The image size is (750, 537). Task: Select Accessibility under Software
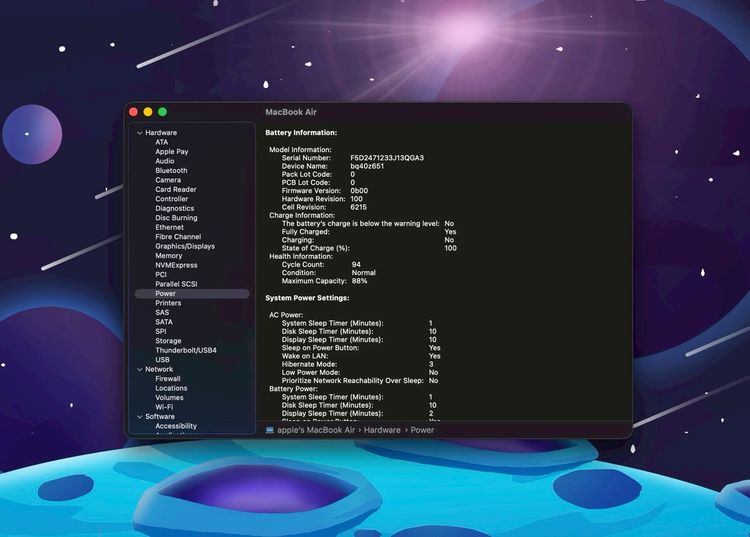(x=176, y=426)
